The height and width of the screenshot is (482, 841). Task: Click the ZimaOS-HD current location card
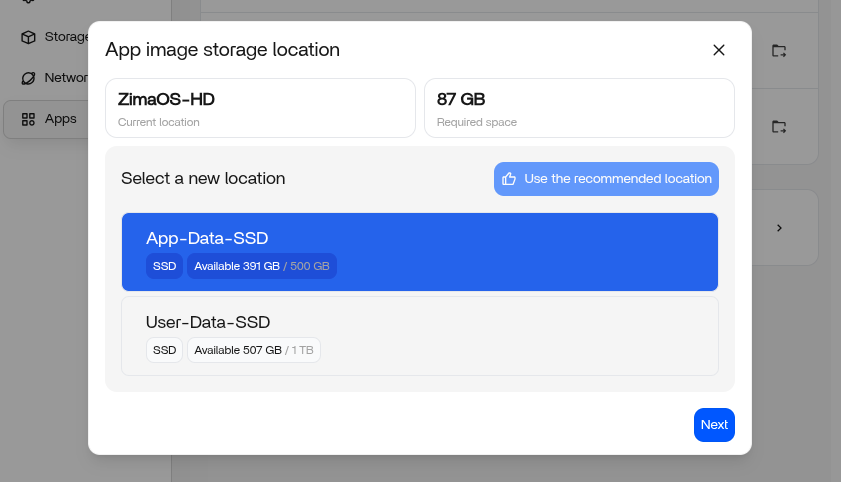click(x=260, y=108)
